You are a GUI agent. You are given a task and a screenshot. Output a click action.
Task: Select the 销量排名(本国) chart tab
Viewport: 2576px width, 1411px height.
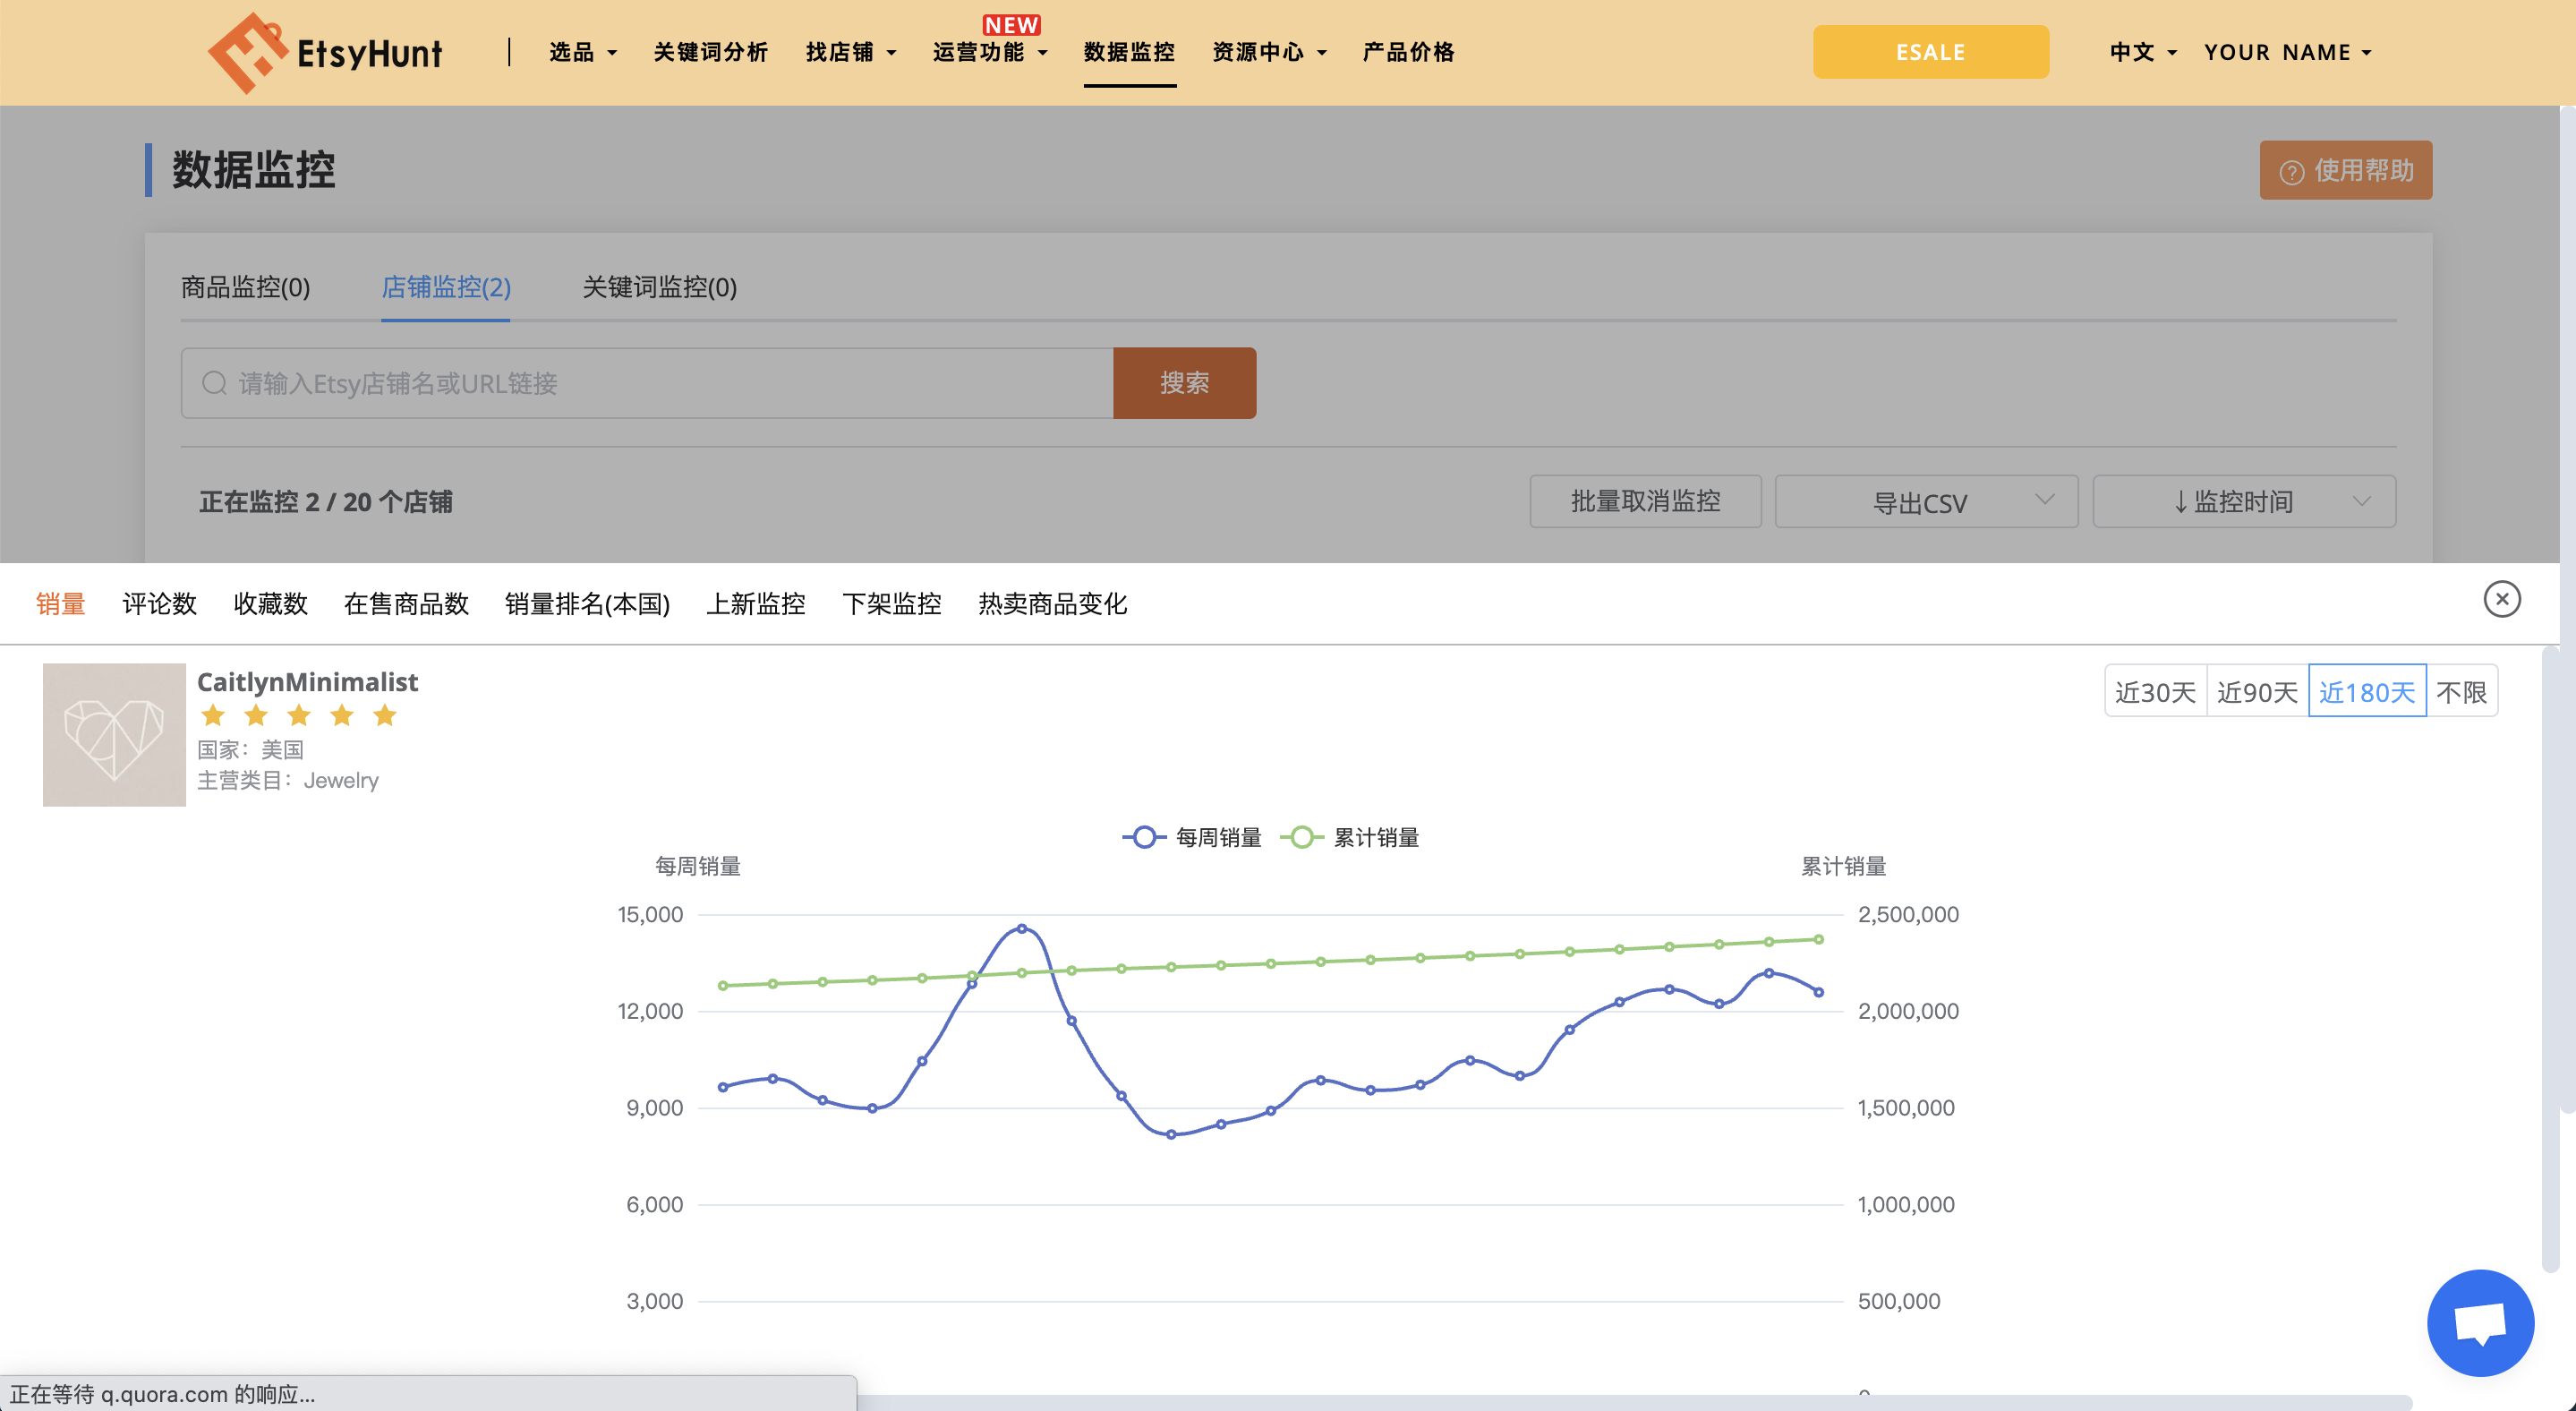[587, 603]
